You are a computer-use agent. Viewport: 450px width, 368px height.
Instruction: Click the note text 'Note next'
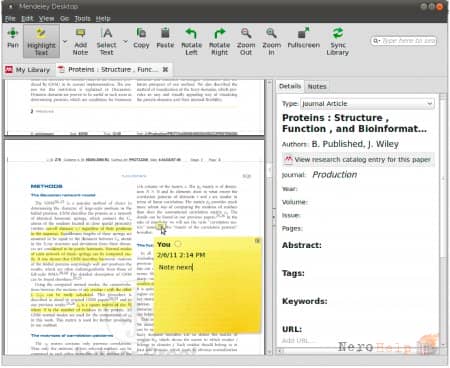(x=176, y=267)
